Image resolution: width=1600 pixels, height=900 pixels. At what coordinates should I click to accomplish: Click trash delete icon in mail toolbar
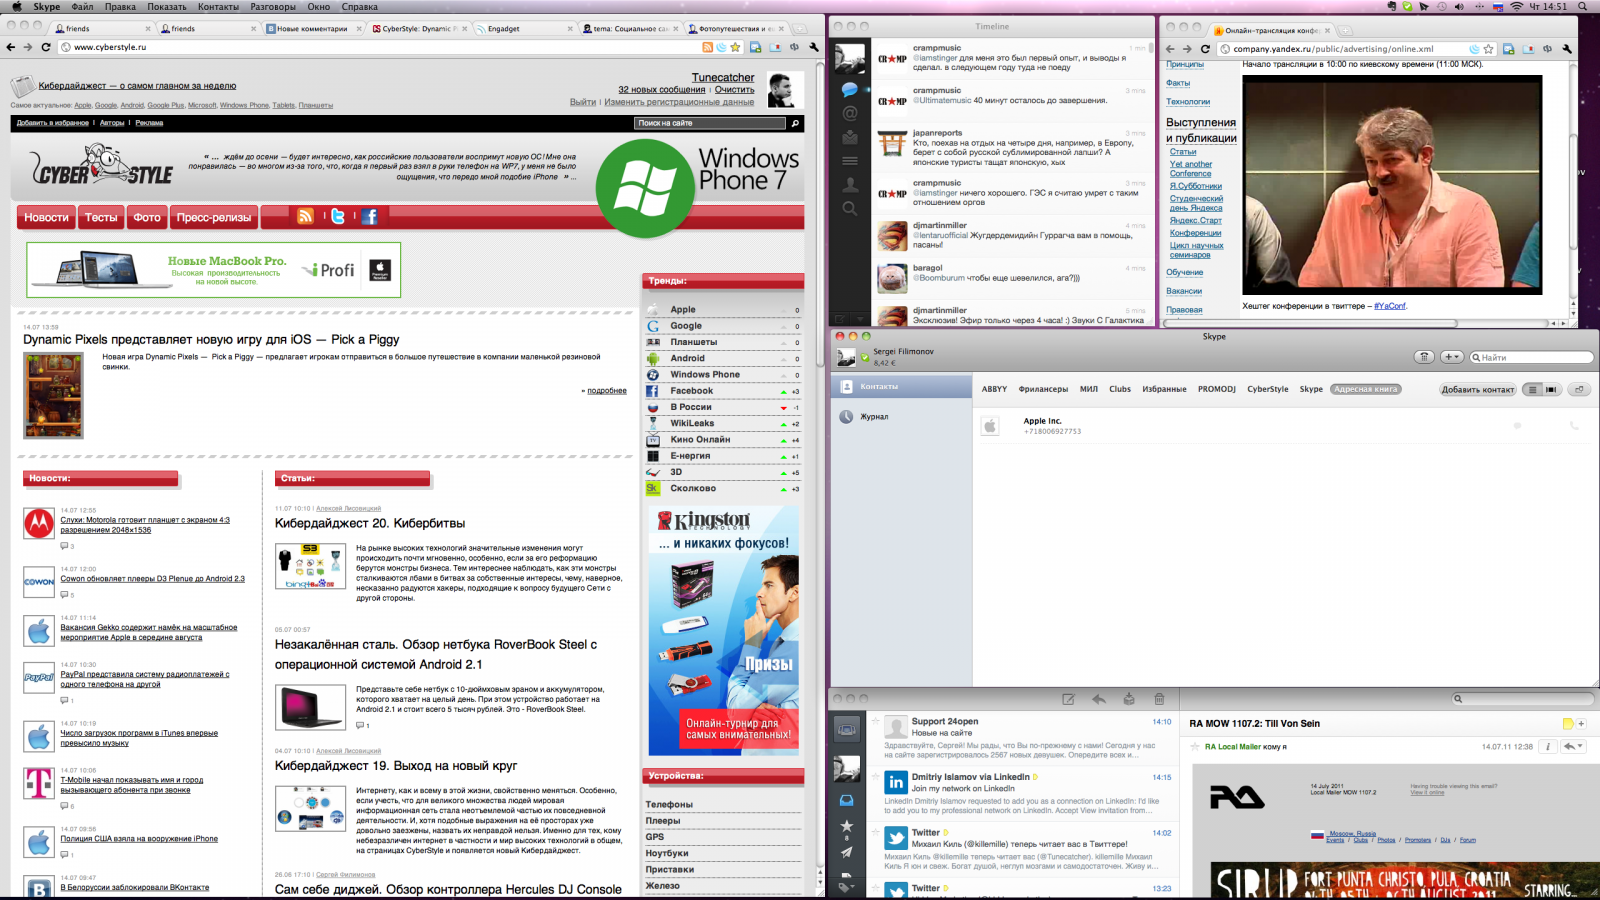coord(1159,699)
